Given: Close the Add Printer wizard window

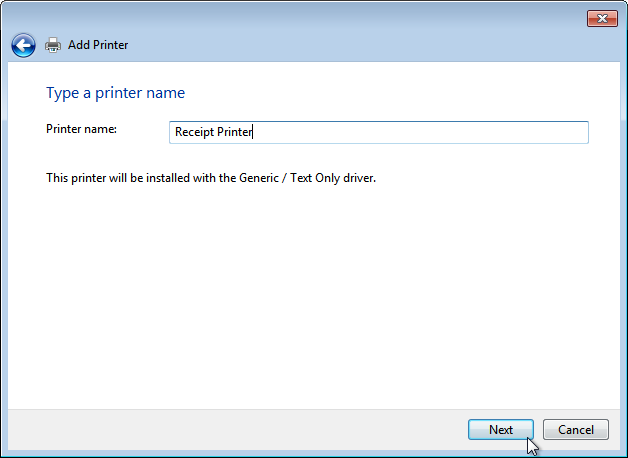Looking at the screenshot, I should pyautogui.click(x=602, y=18).
